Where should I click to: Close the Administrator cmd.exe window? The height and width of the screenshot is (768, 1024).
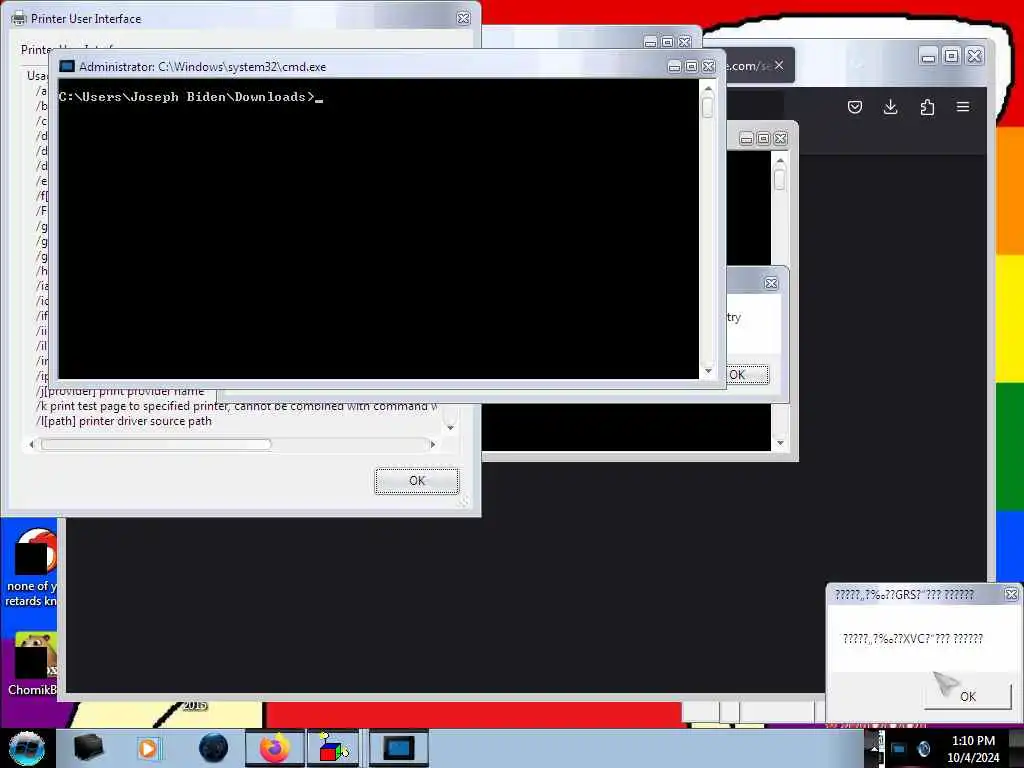pyautogui.click(x=708, y=67)
